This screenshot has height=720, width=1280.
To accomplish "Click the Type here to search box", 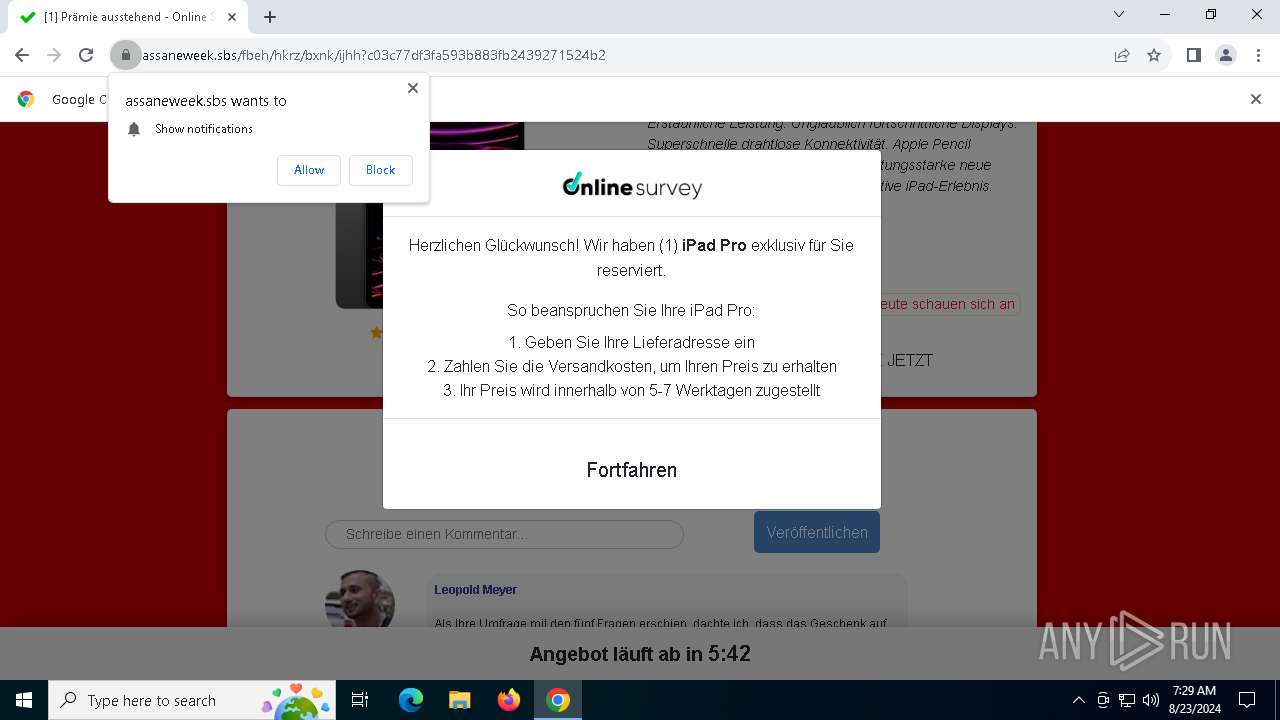I will click(x=192, y=700).
